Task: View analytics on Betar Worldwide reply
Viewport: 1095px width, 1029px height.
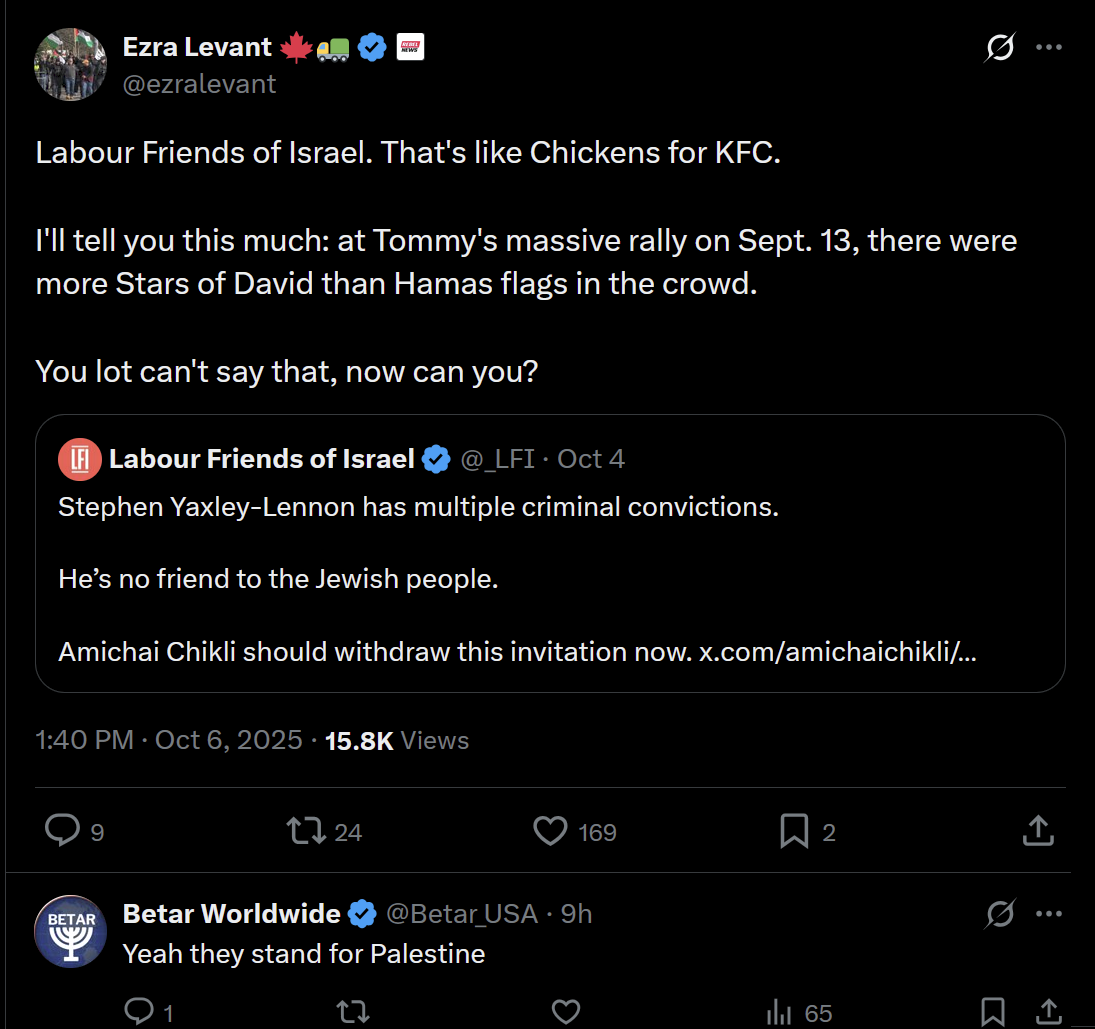Action: point(780,1012)
